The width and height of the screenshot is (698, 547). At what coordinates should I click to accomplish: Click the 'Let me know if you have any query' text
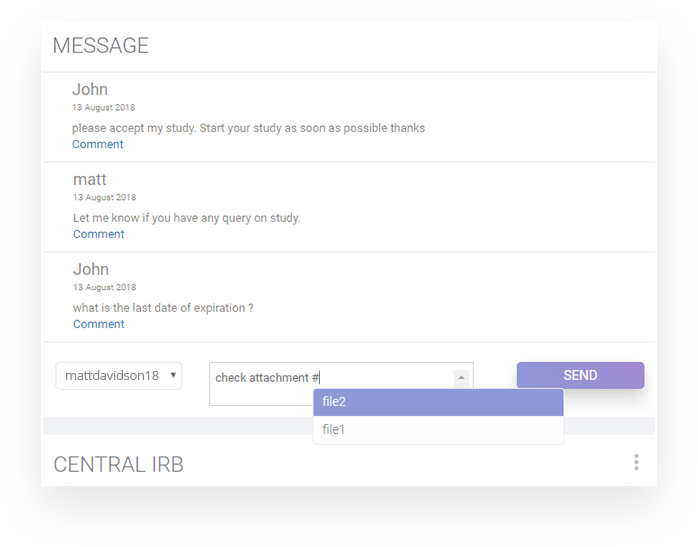tap(187, 218)
